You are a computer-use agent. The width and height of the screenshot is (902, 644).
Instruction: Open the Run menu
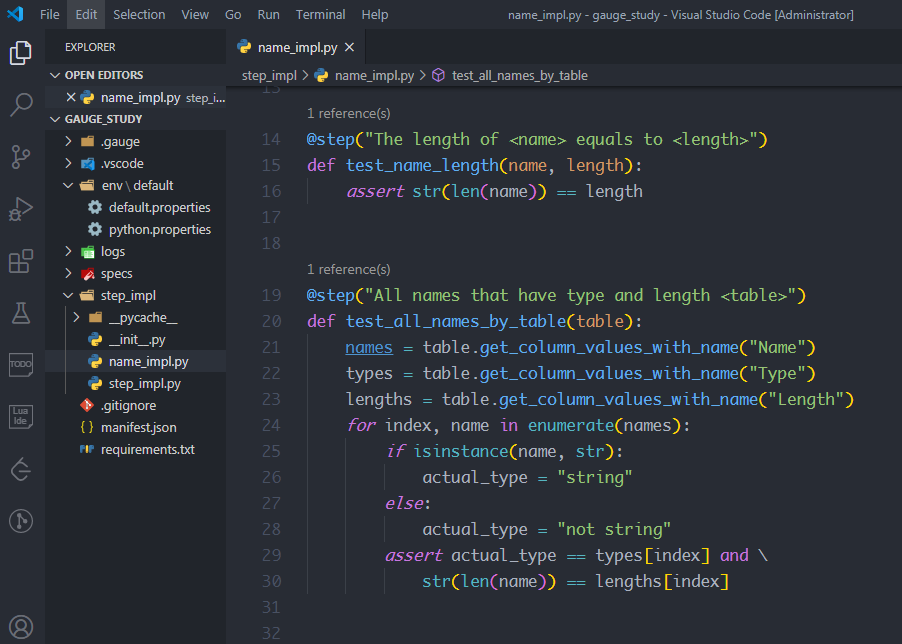pyautogui.click(x=268, y=14)
